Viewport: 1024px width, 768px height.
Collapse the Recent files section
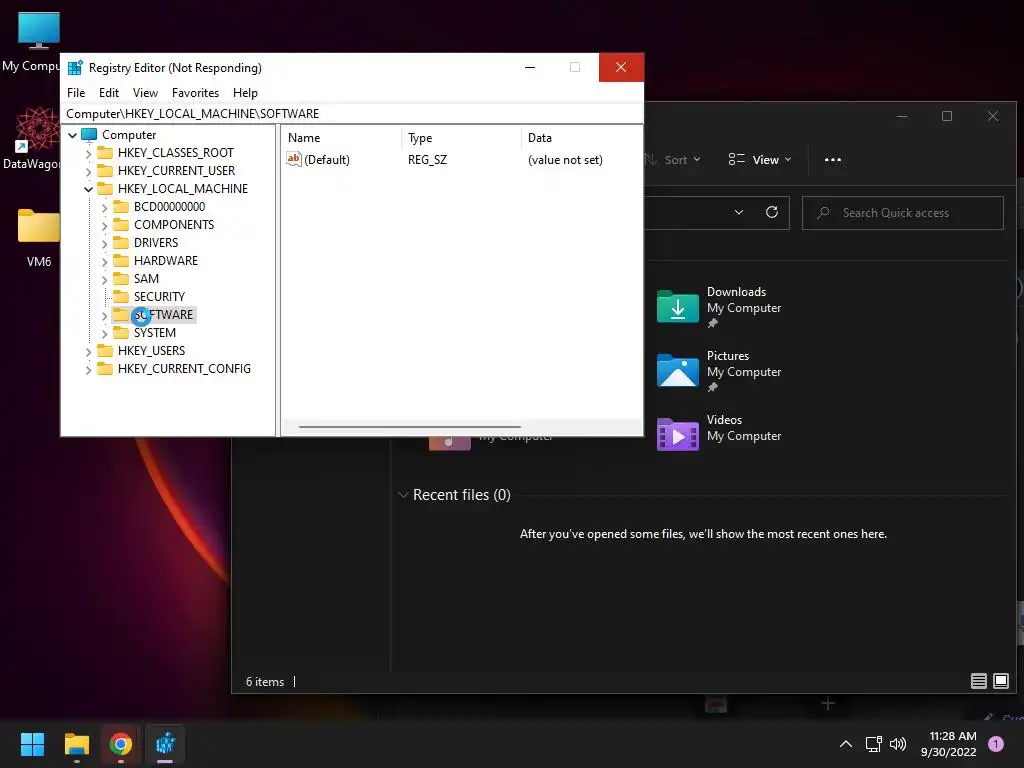pyautogui.click(x=403, y=495)
